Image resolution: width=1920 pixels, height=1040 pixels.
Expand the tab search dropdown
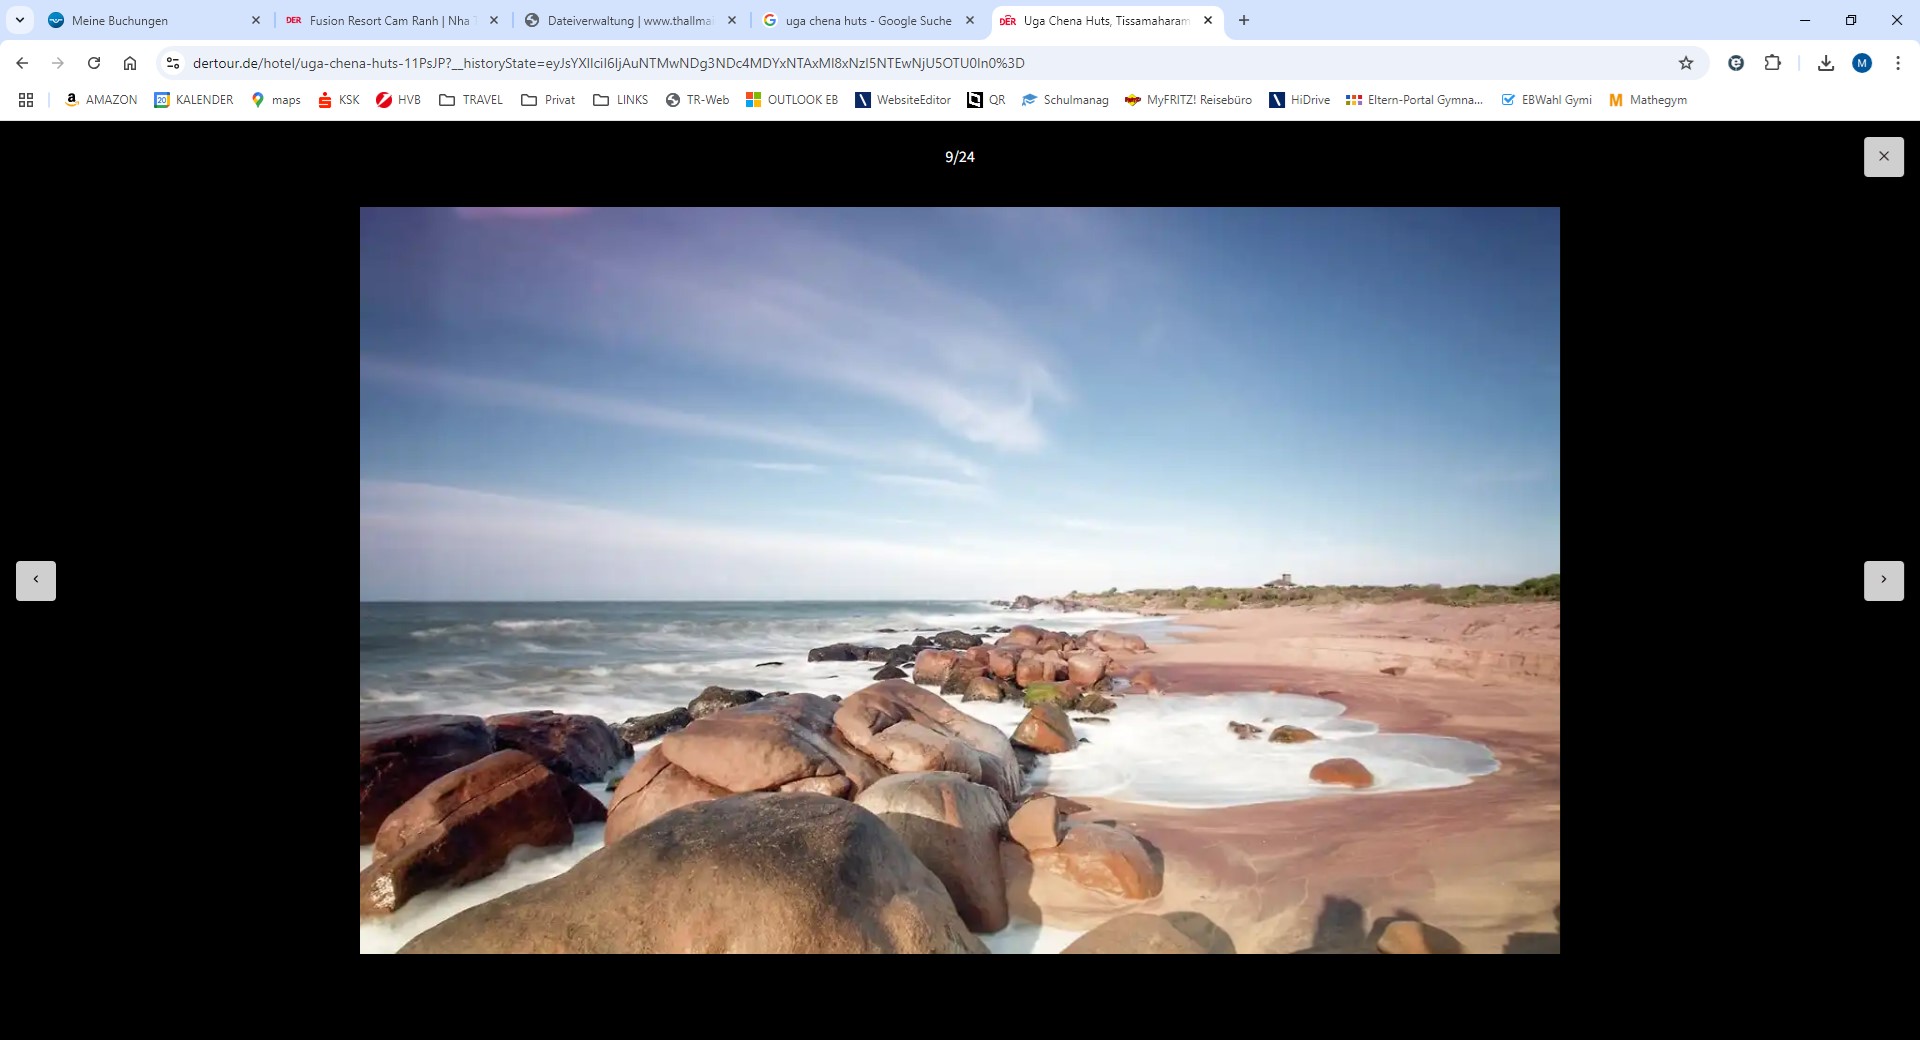coord(20,20)
